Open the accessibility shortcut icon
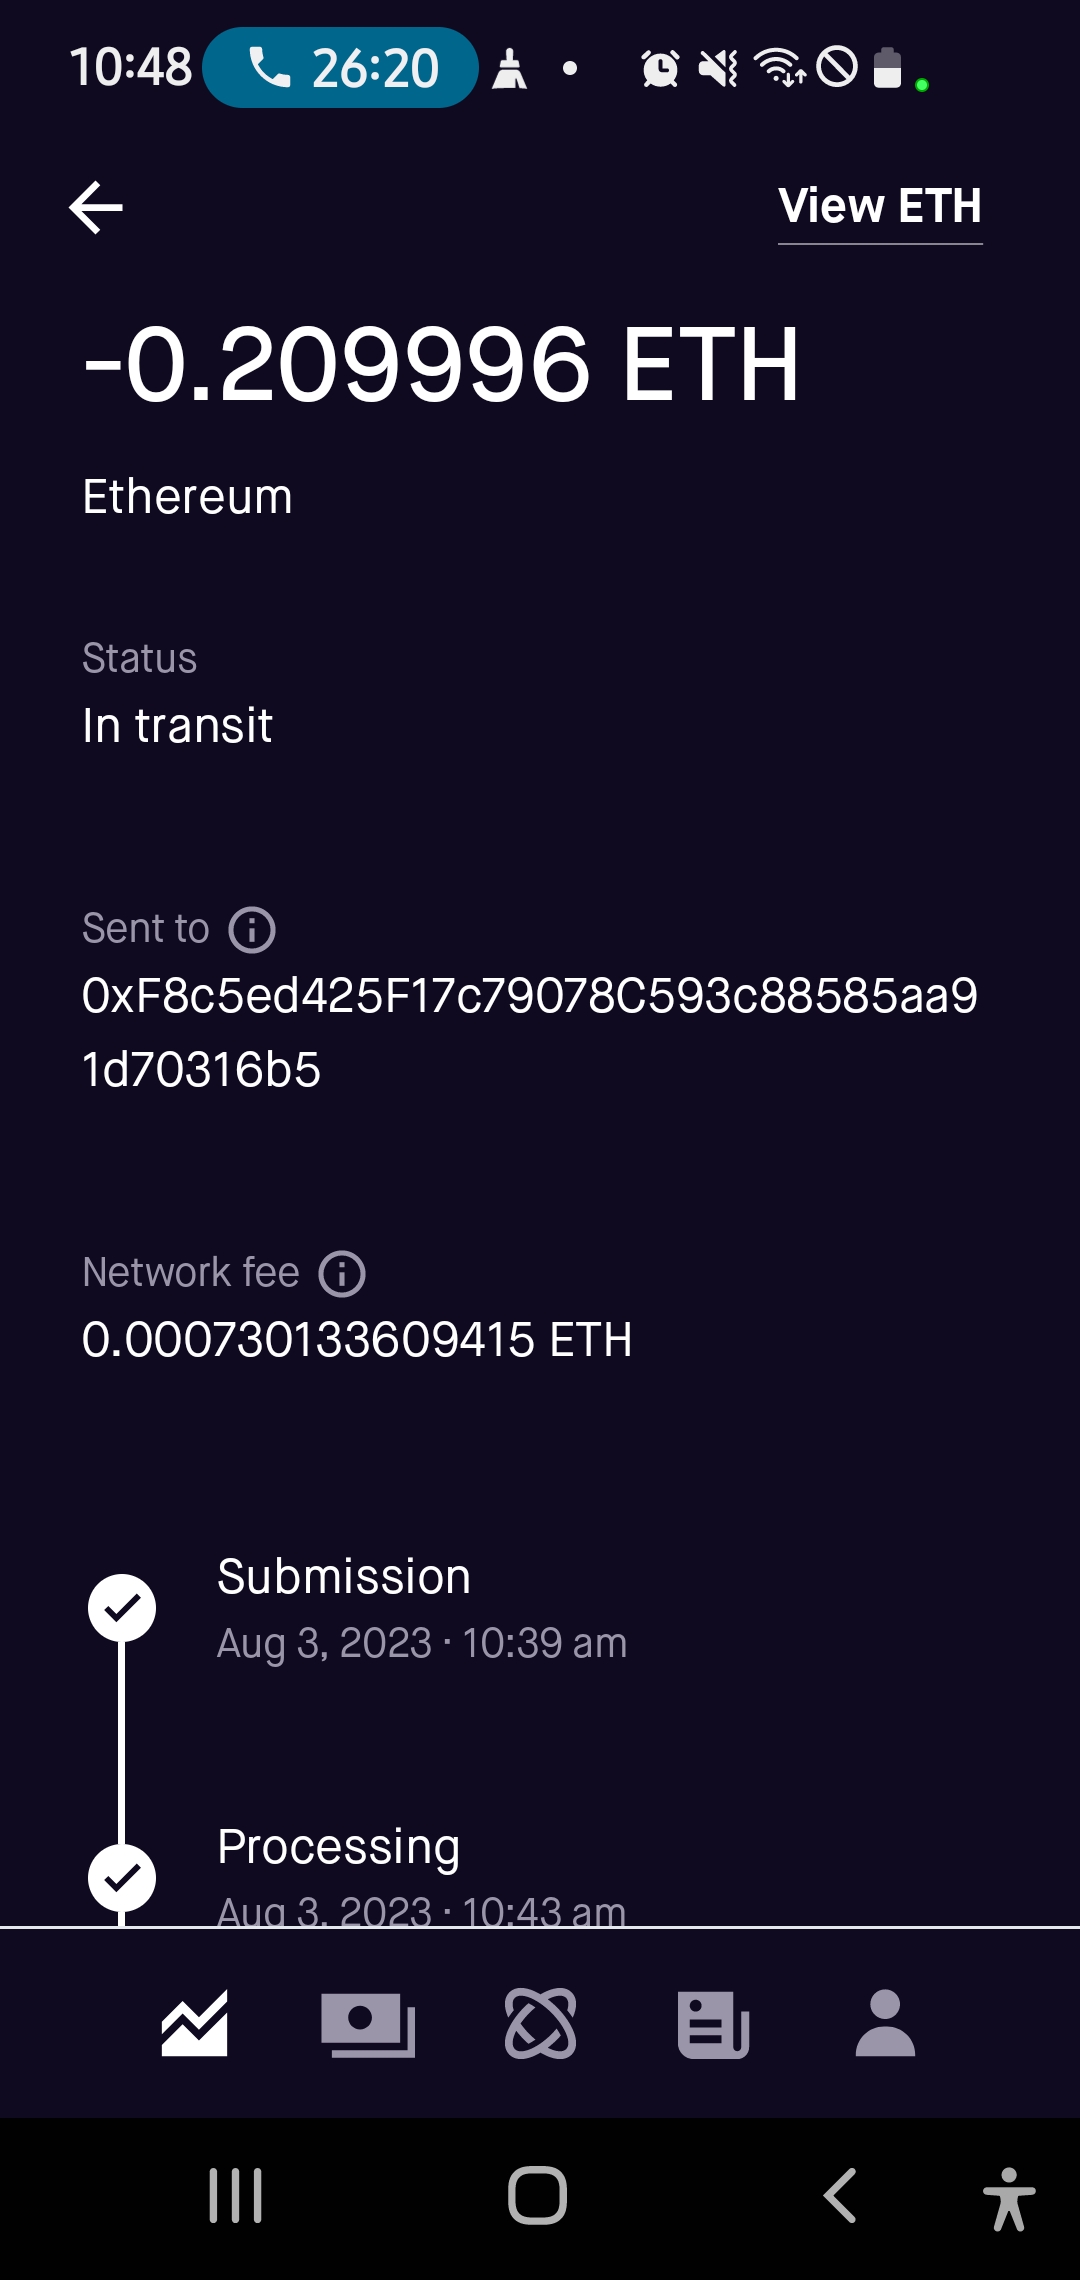The image size is (1080, 2280). 1008,2198
